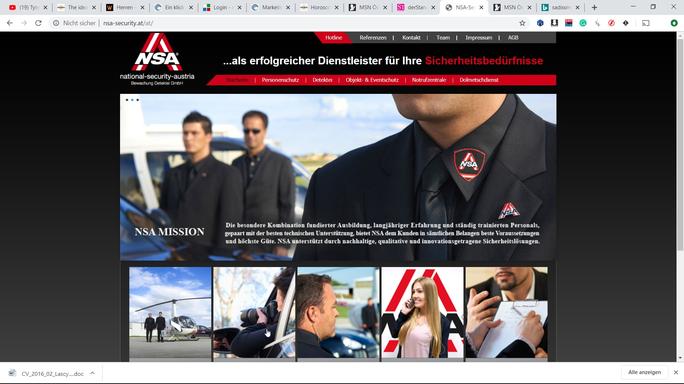The width and height of the screenshot is (684, 384).
Task: Expand options for CV_2016 downloaded doc file
Action: click(92, 373)
